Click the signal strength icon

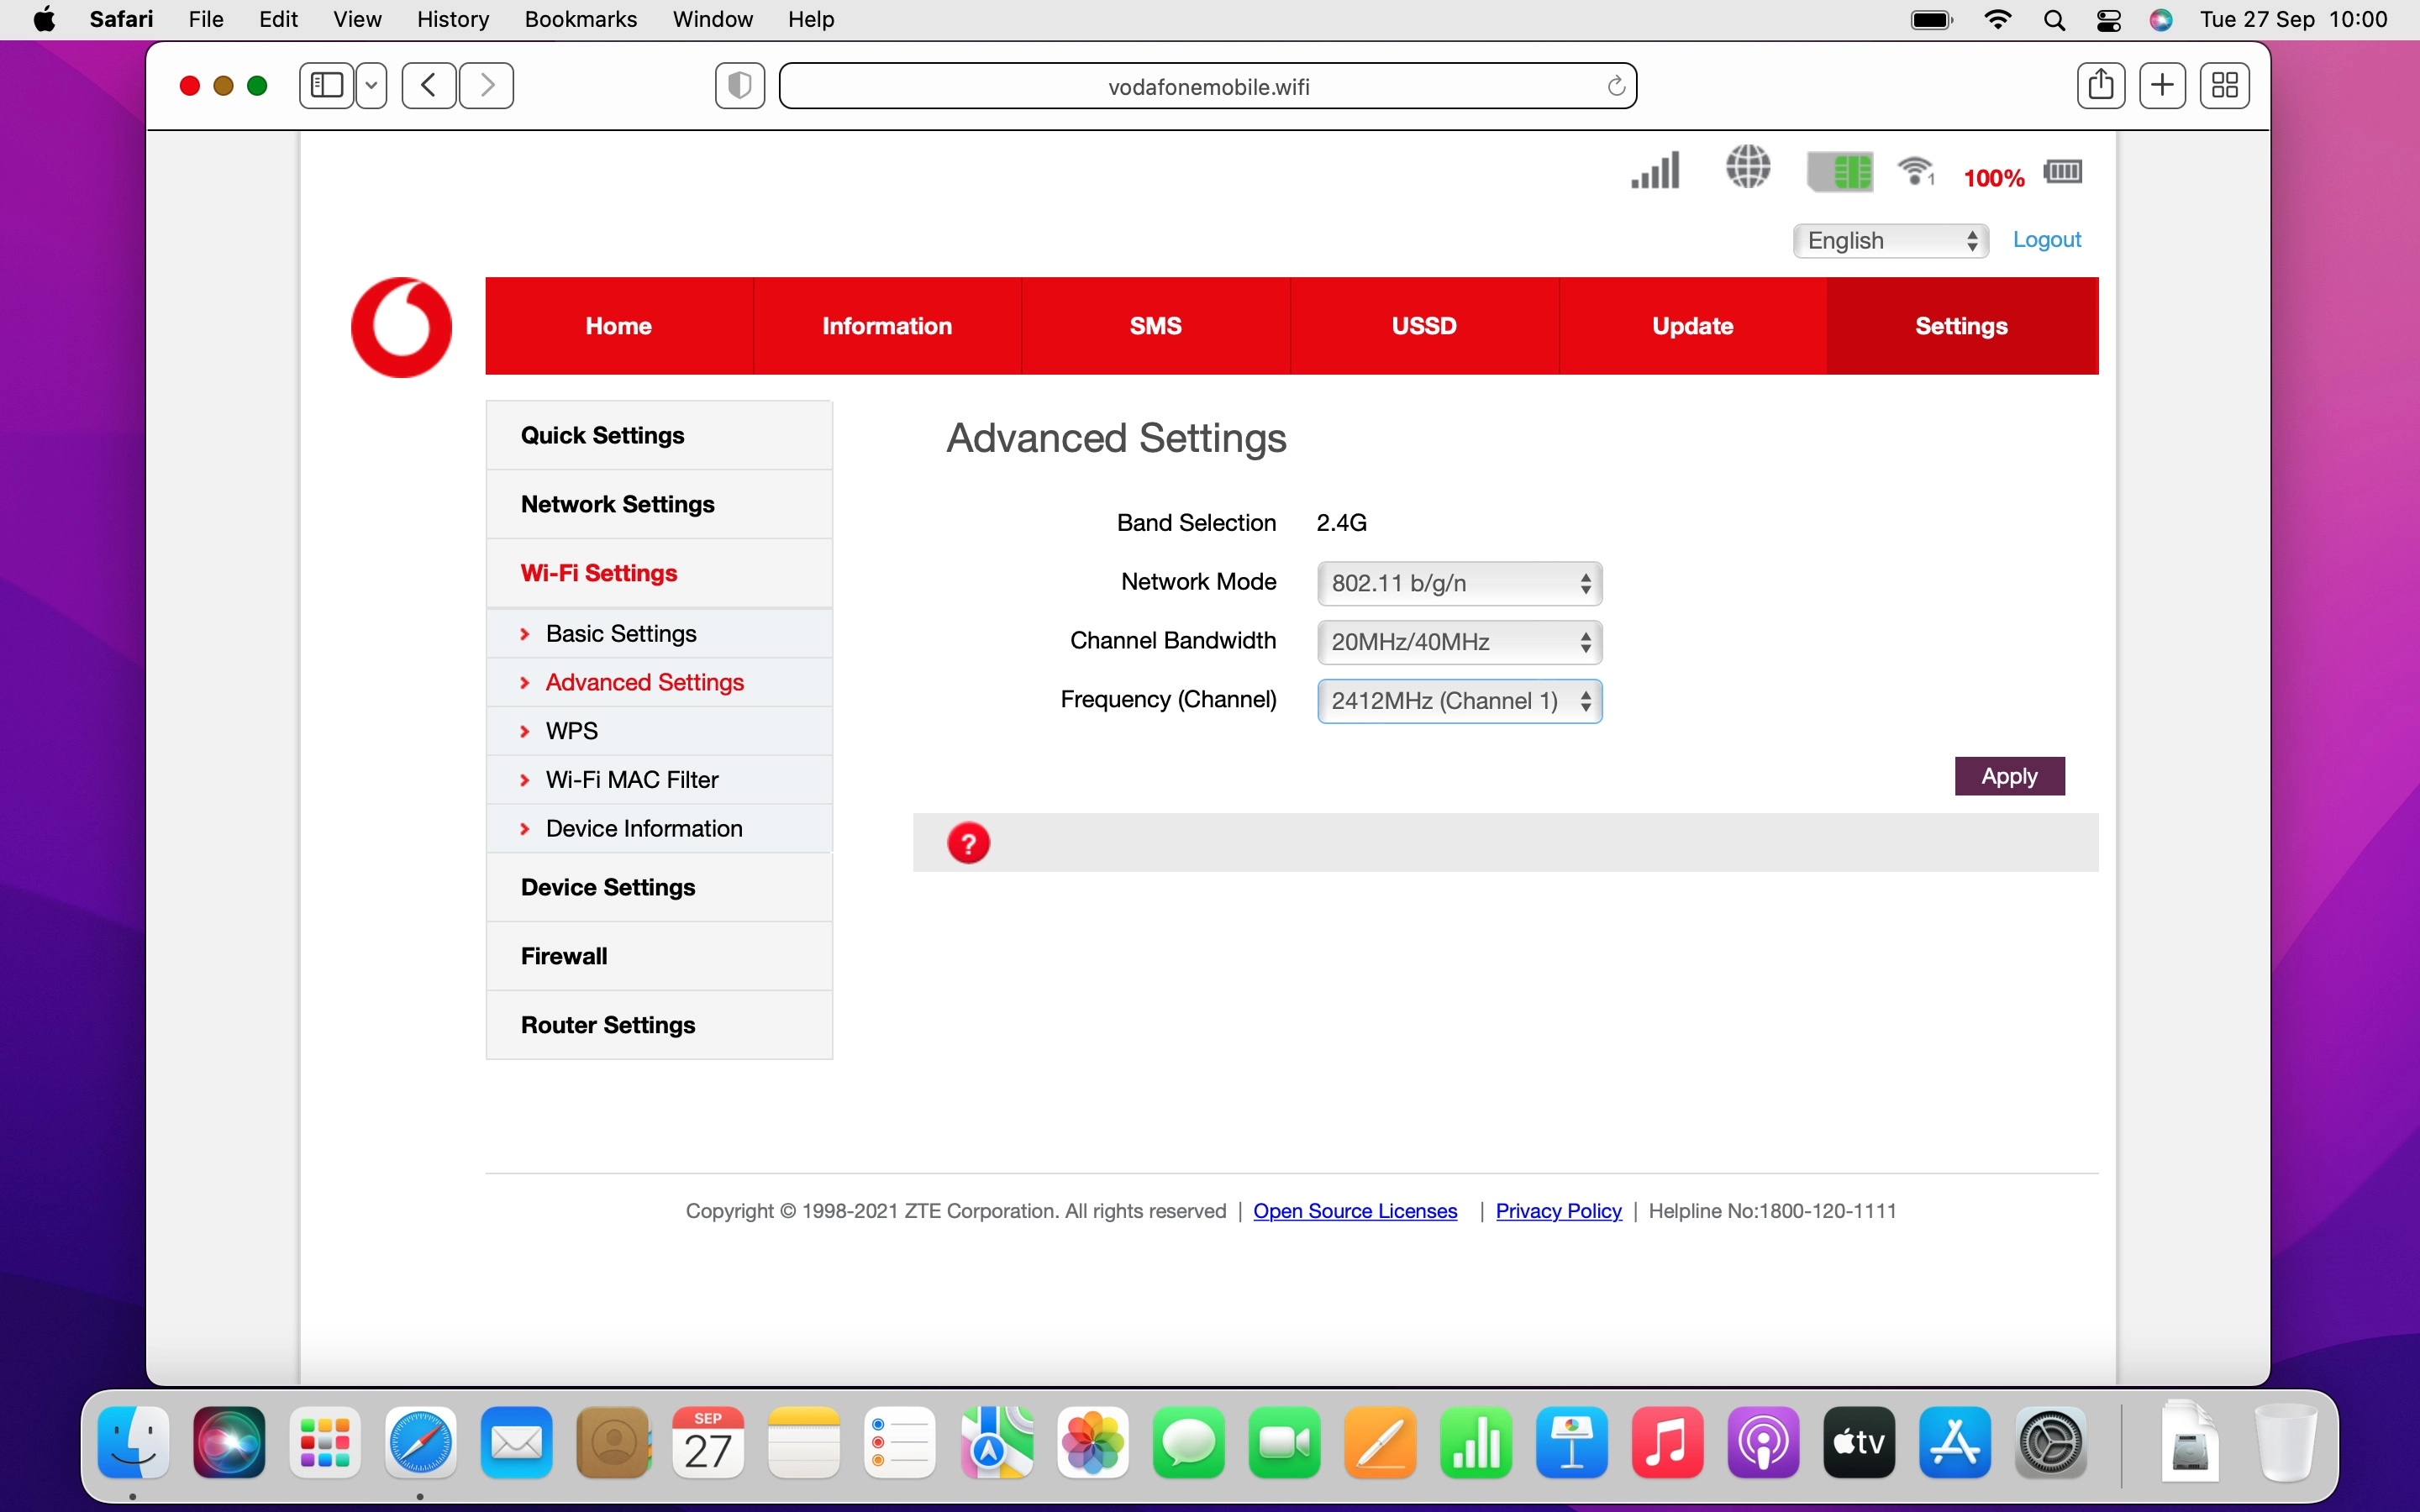pyautogui.click(x=1654, y=171)
